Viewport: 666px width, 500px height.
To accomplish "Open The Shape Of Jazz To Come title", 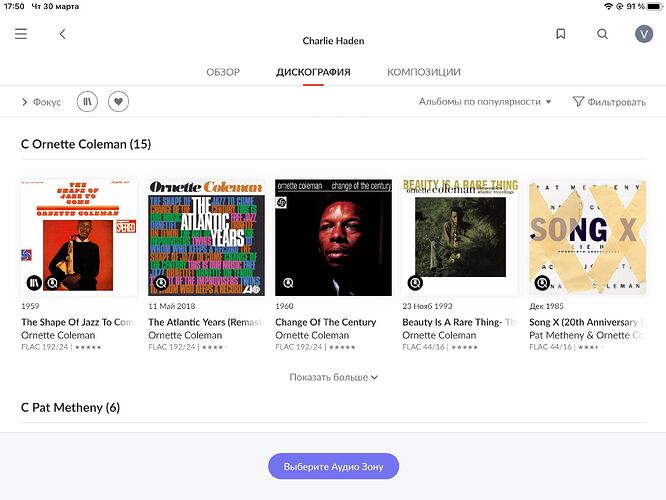I will pyautogui.click(x=79, y=322).
